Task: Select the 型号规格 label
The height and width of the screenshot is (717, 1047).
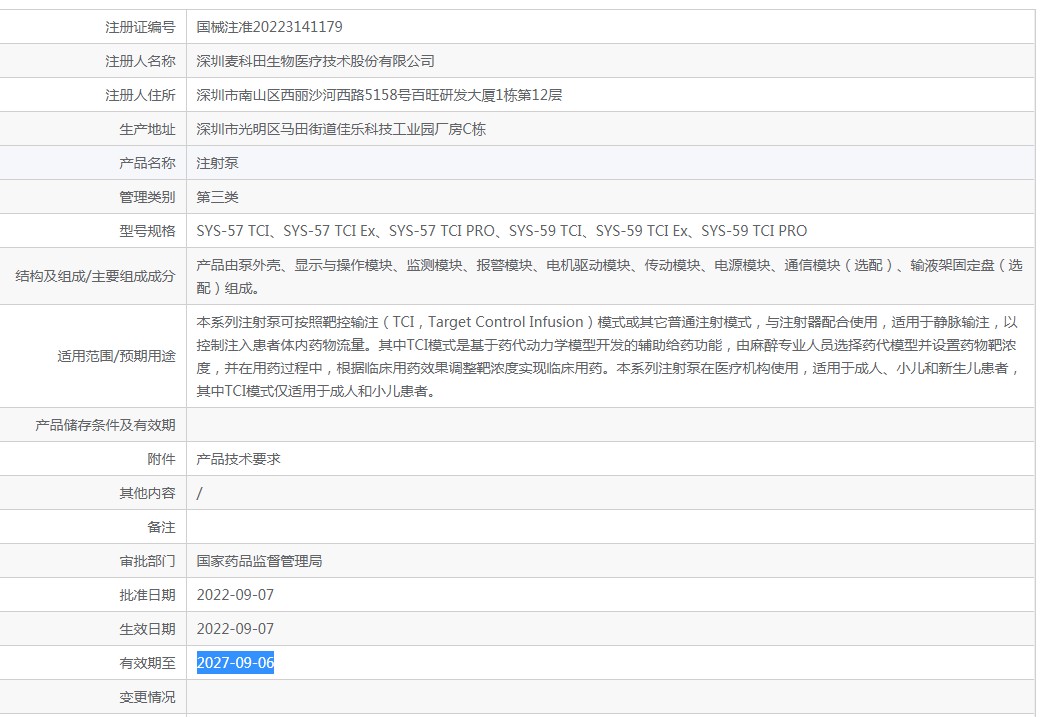Action: (148, 231)
